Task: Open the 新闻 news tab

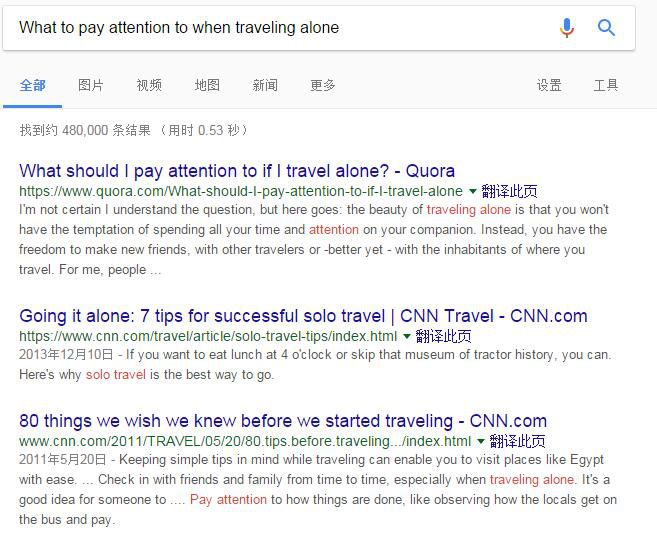Action: (265, 85)
